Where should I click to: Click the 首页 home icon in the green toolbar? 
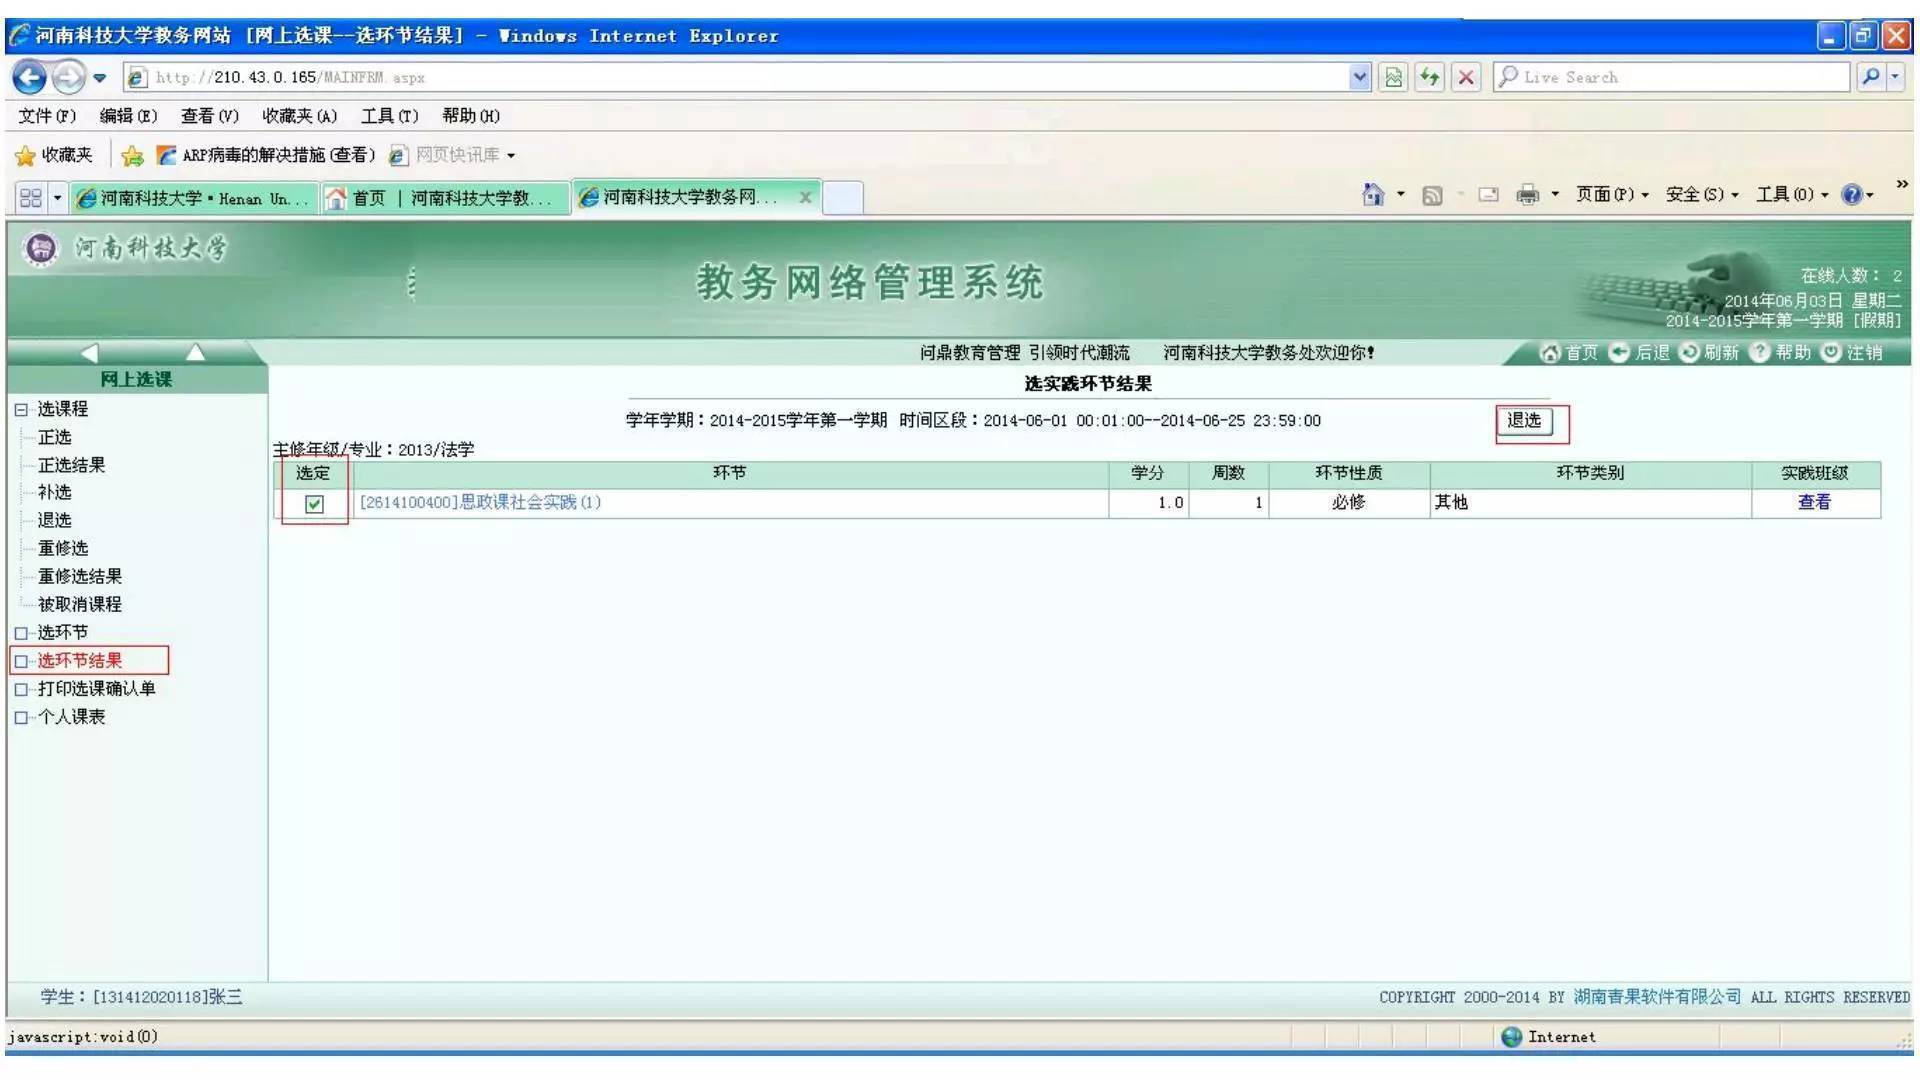pos(1553,352)
